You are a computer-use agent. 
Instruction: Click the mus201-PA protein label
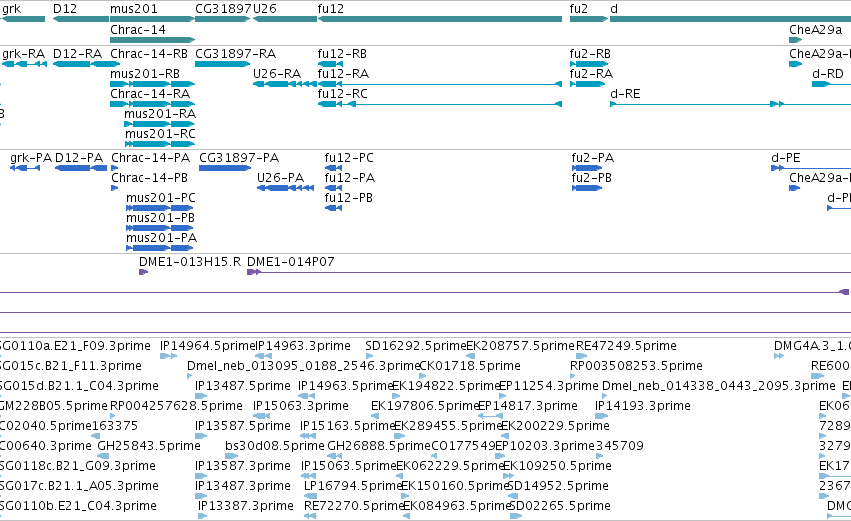(x=162, y=238)
